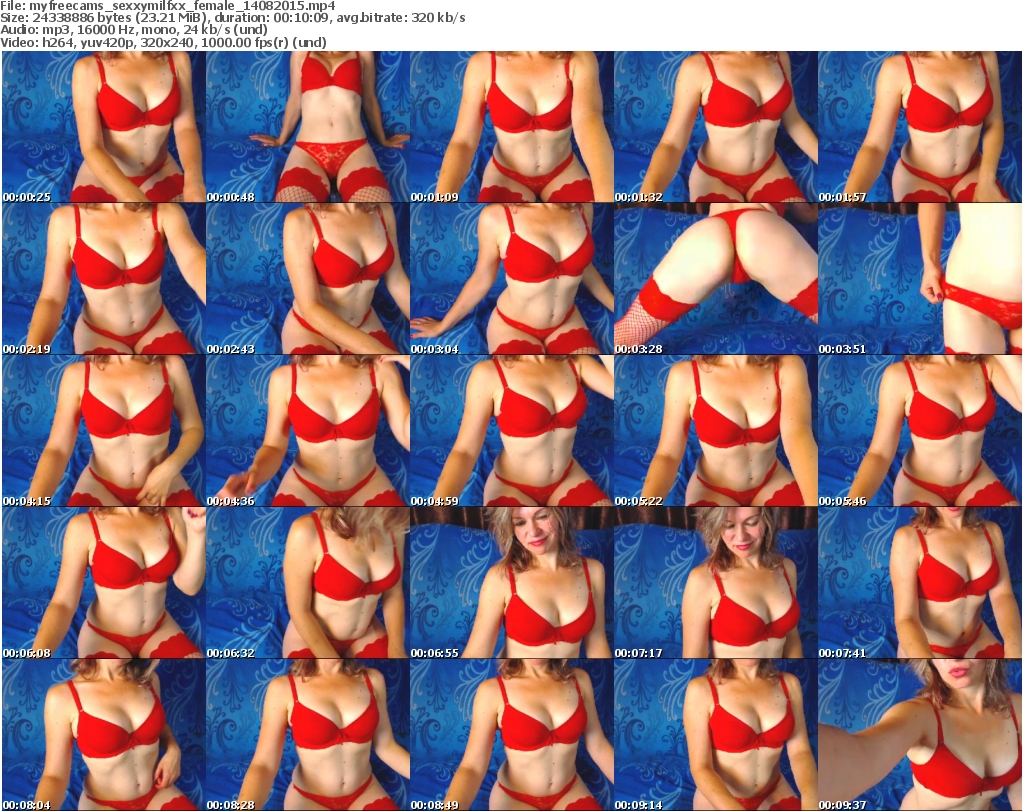Open the frame stamped 00:01:32
This screenshot has width=1024, height=811.
[x=716, y=127]
